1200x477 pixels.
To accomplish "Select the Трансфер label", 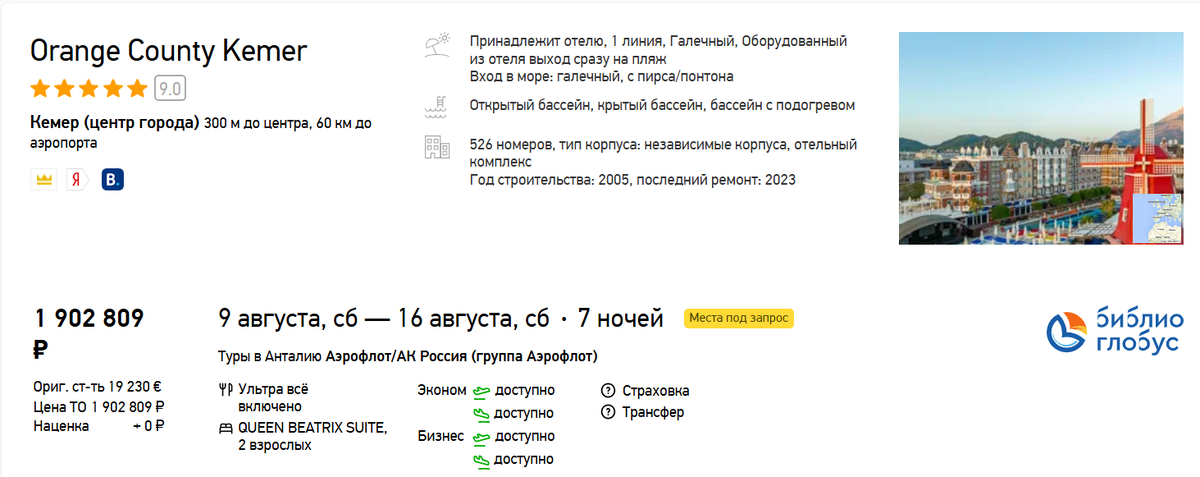I will tap(653, 412).
